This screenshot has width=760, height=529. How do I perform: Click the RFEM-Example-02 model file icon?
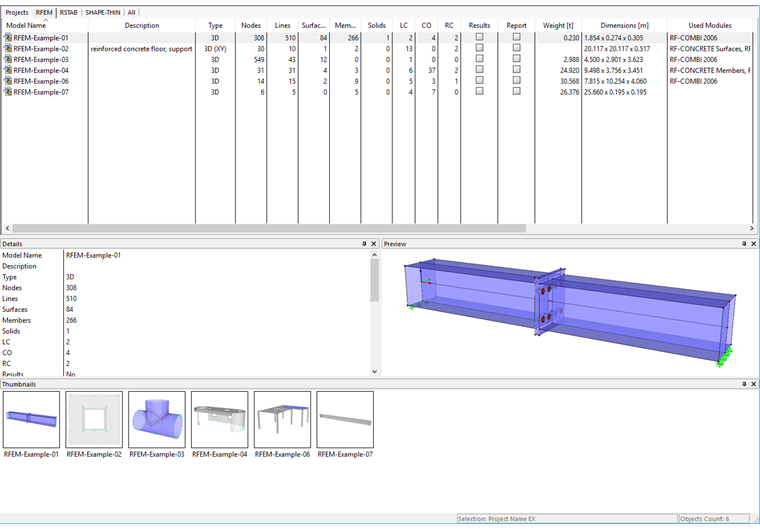coord(8,48)
